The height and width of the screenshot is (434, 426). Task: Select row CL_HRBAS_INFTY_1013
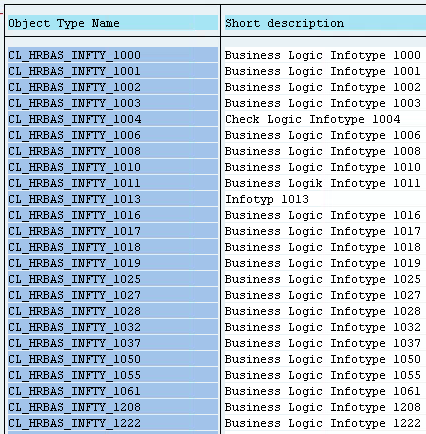click(113, 199)
